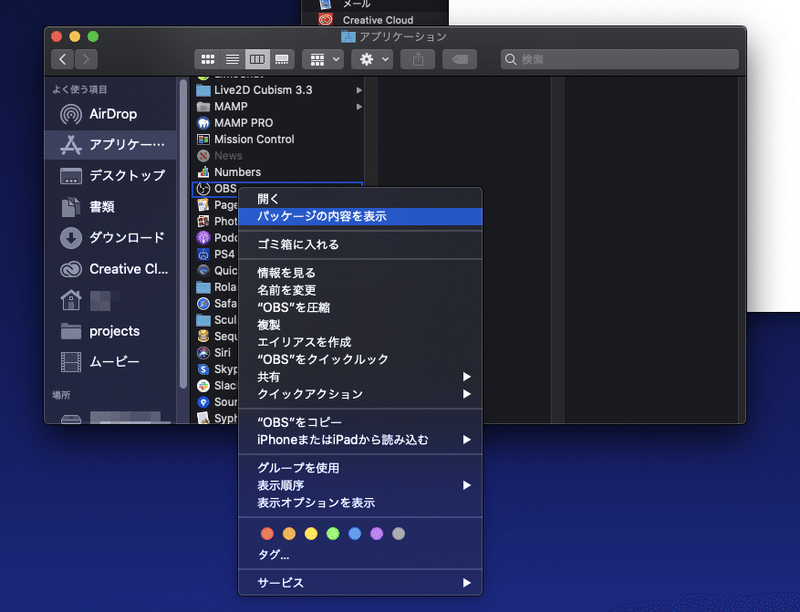Apply the orange tag color
800x612 pixels.
[289, 534]
